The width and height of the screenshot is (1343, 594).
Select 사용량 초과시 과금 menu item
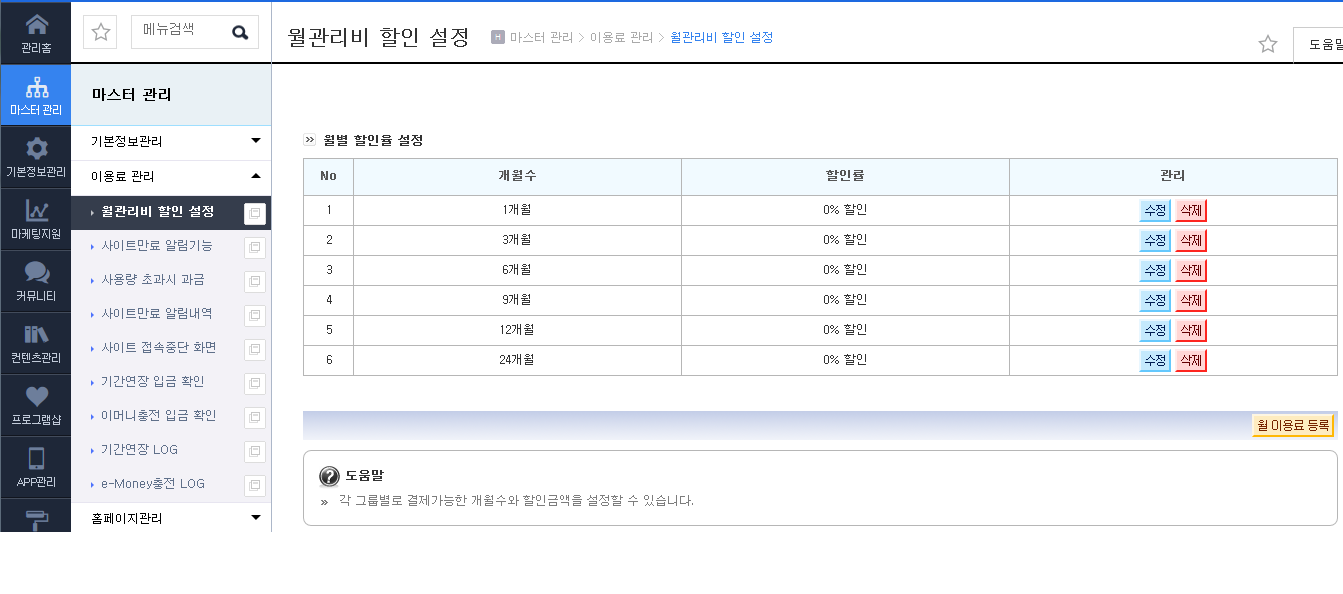tap(153, 280)
